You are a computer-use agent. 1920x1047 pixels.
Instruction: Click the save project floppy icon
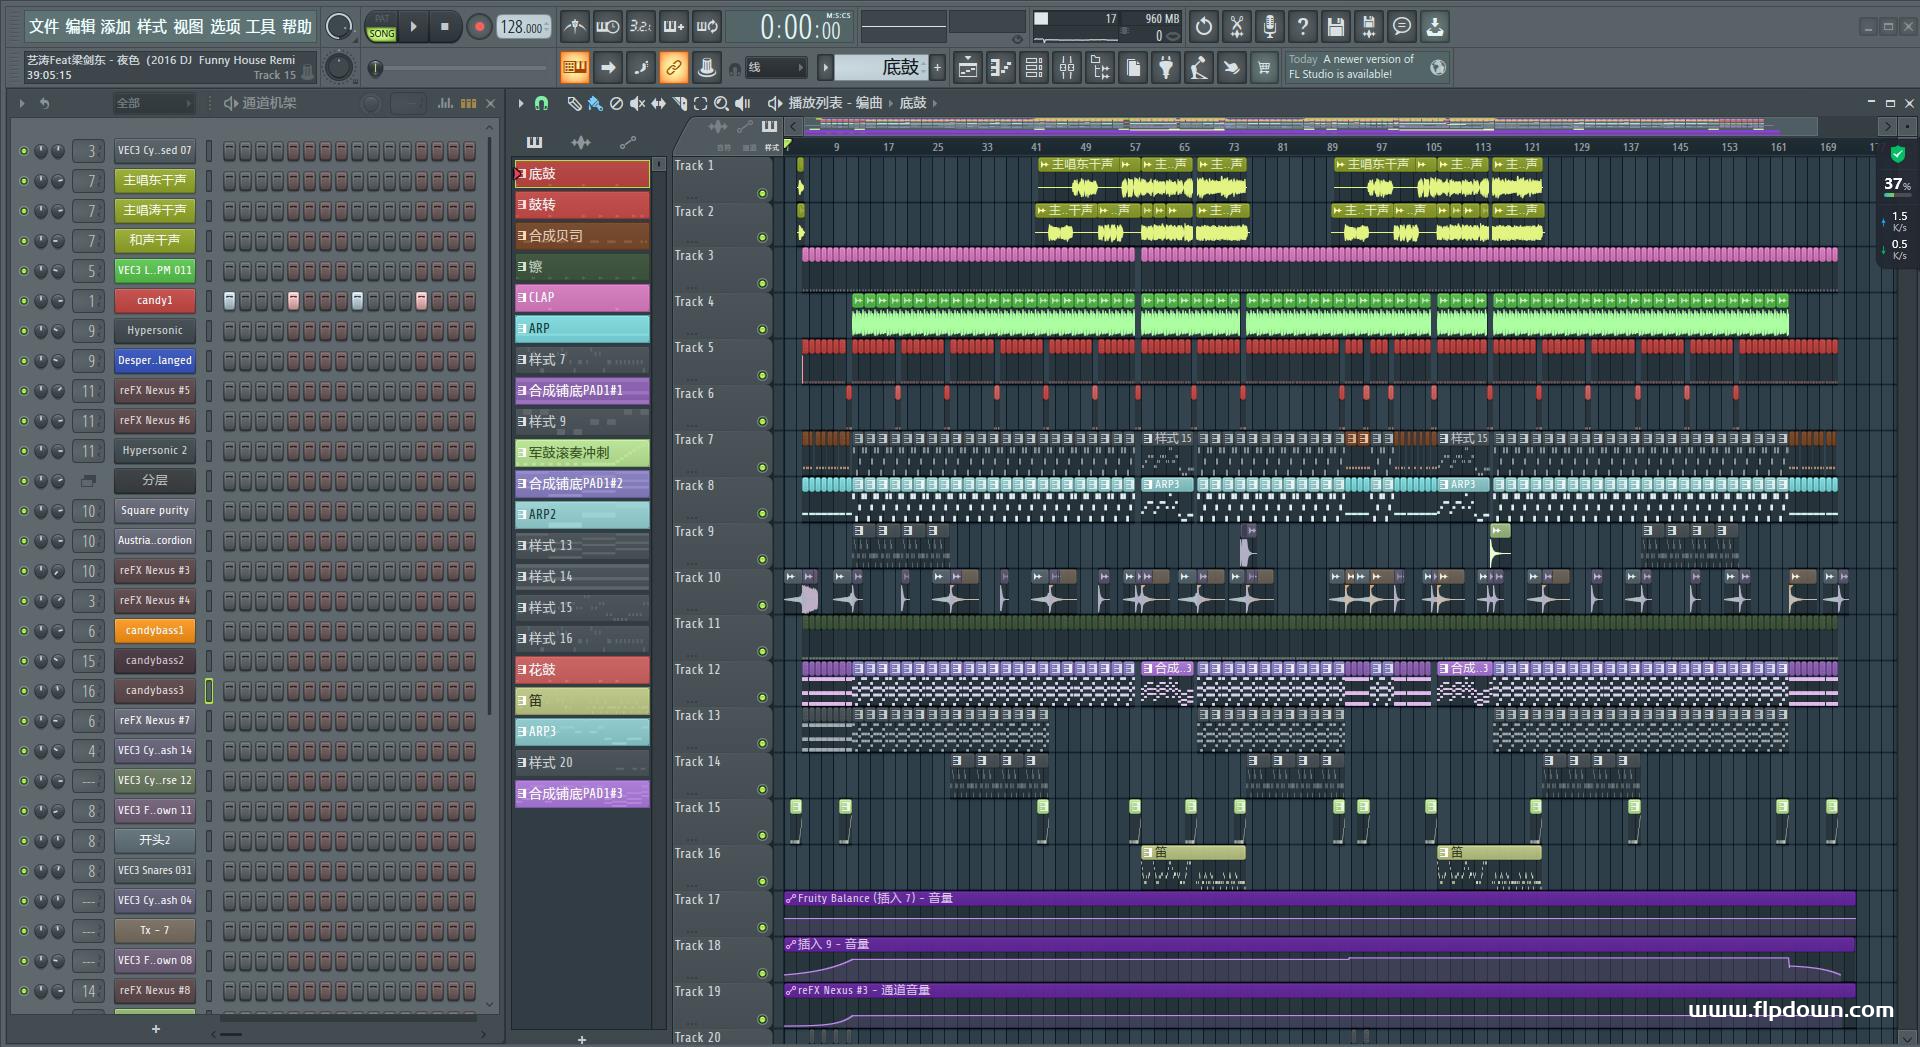(1336, 27)
